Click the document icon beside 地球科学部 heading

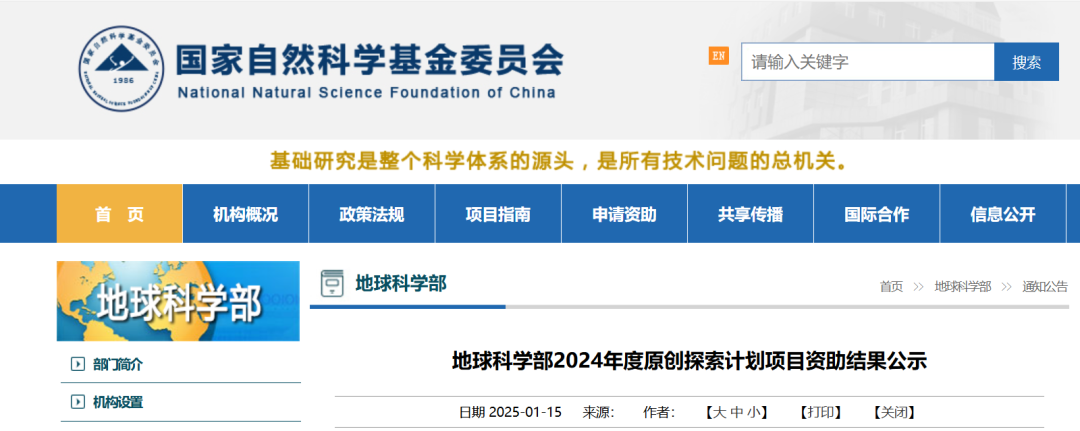pyautogui.click(x=333, y=284)
